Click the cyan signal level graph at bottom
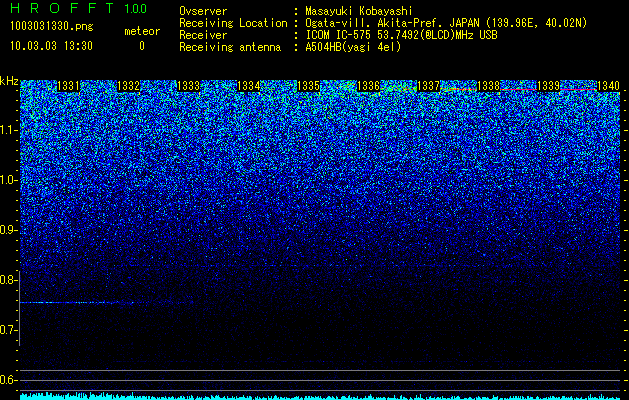The height and width of the screenshot is (400, 629). 320,396
